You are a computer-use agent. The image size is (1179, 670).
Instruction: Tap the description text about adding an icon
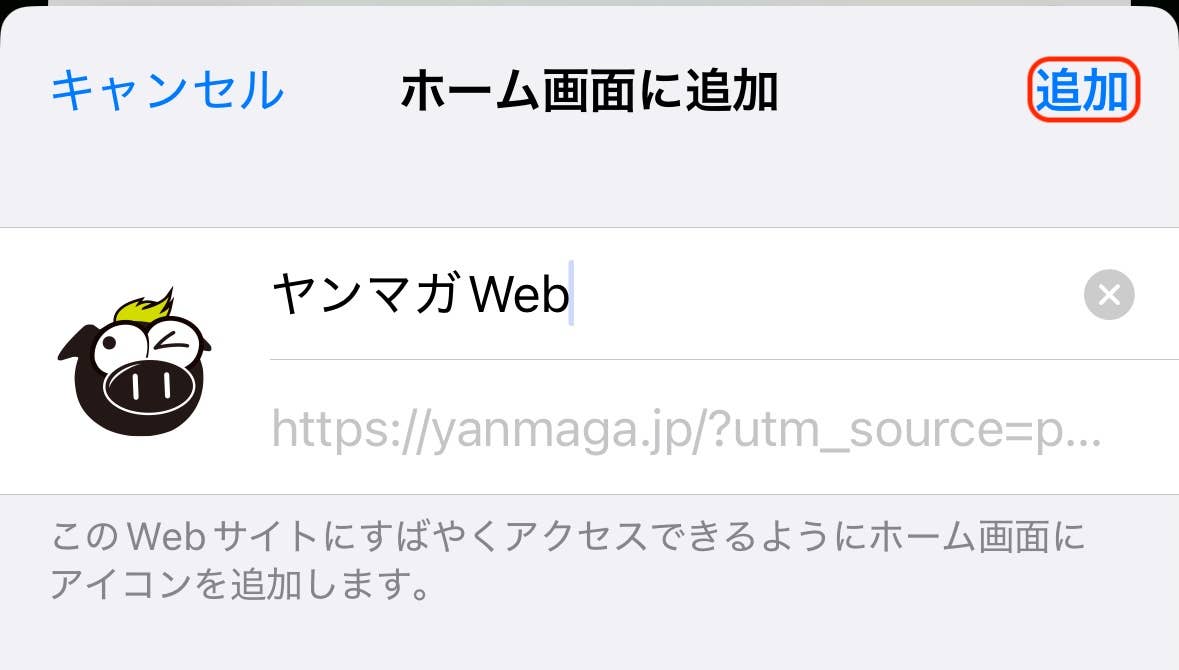tap(568, 560)
